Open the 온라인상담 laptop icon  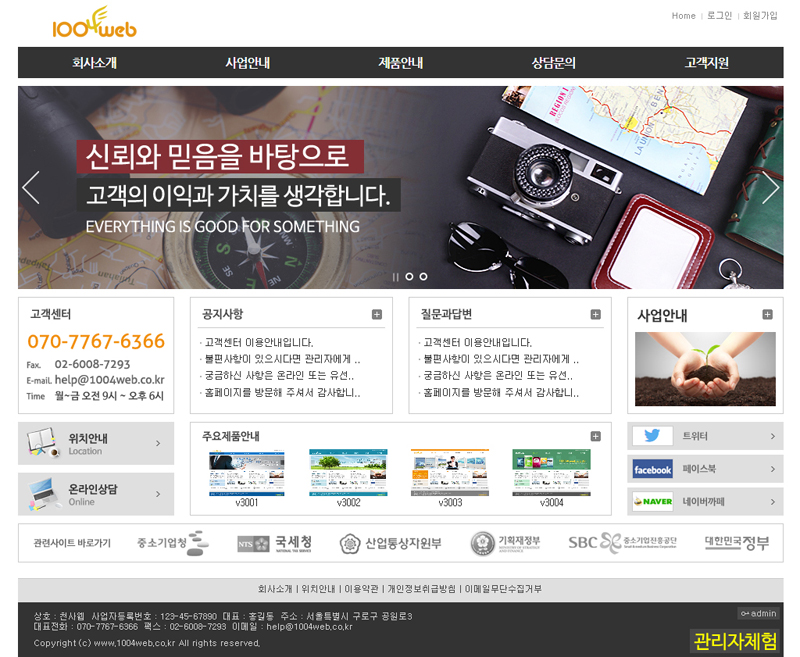tap(42, 494)
